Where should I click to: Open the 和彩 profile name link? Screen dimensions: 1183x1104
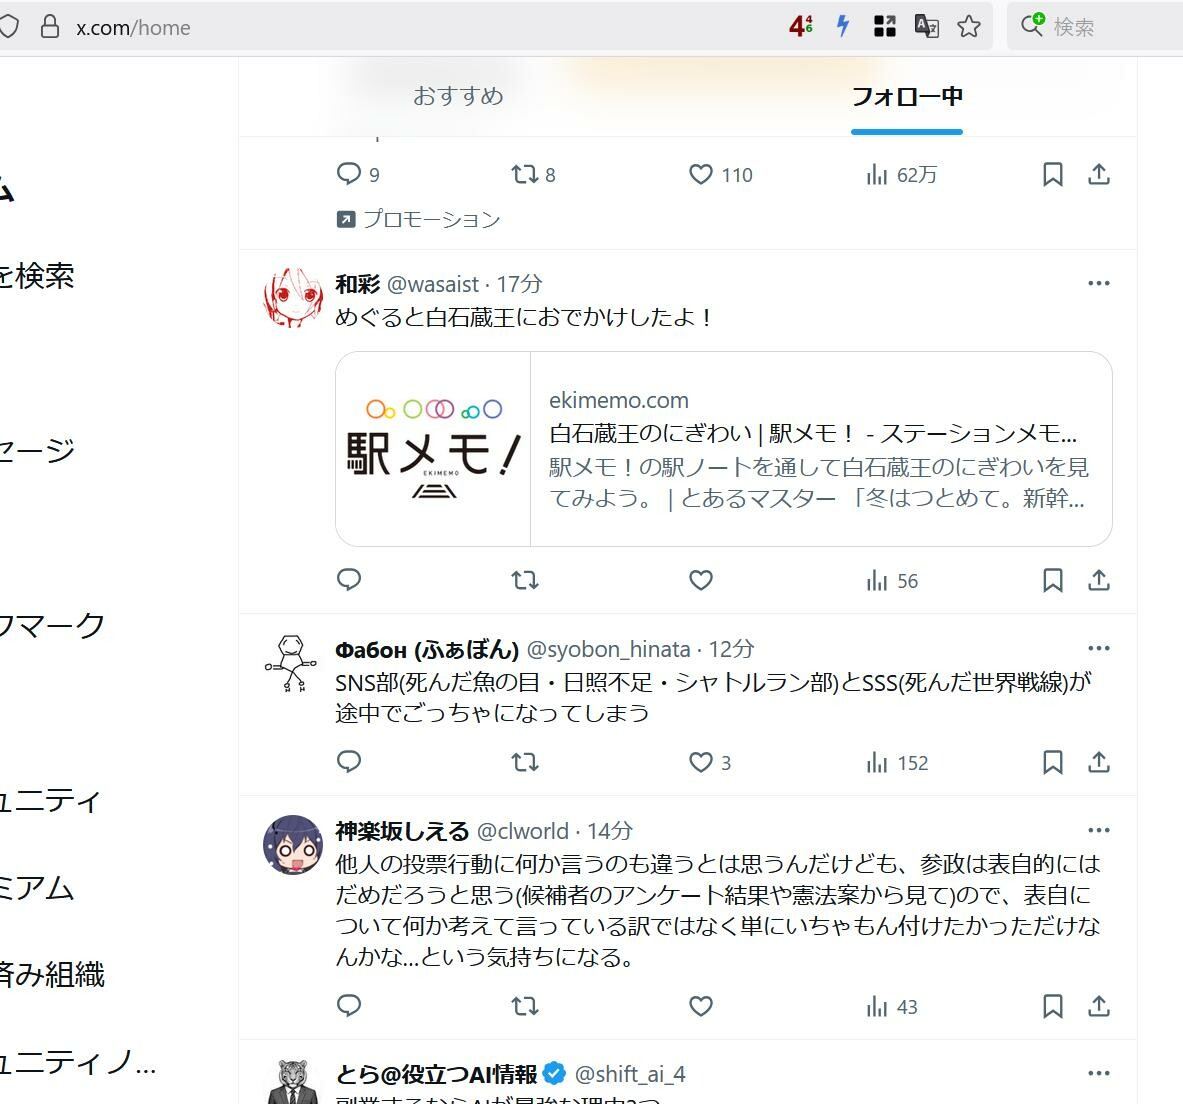click(x=358, y=284)
